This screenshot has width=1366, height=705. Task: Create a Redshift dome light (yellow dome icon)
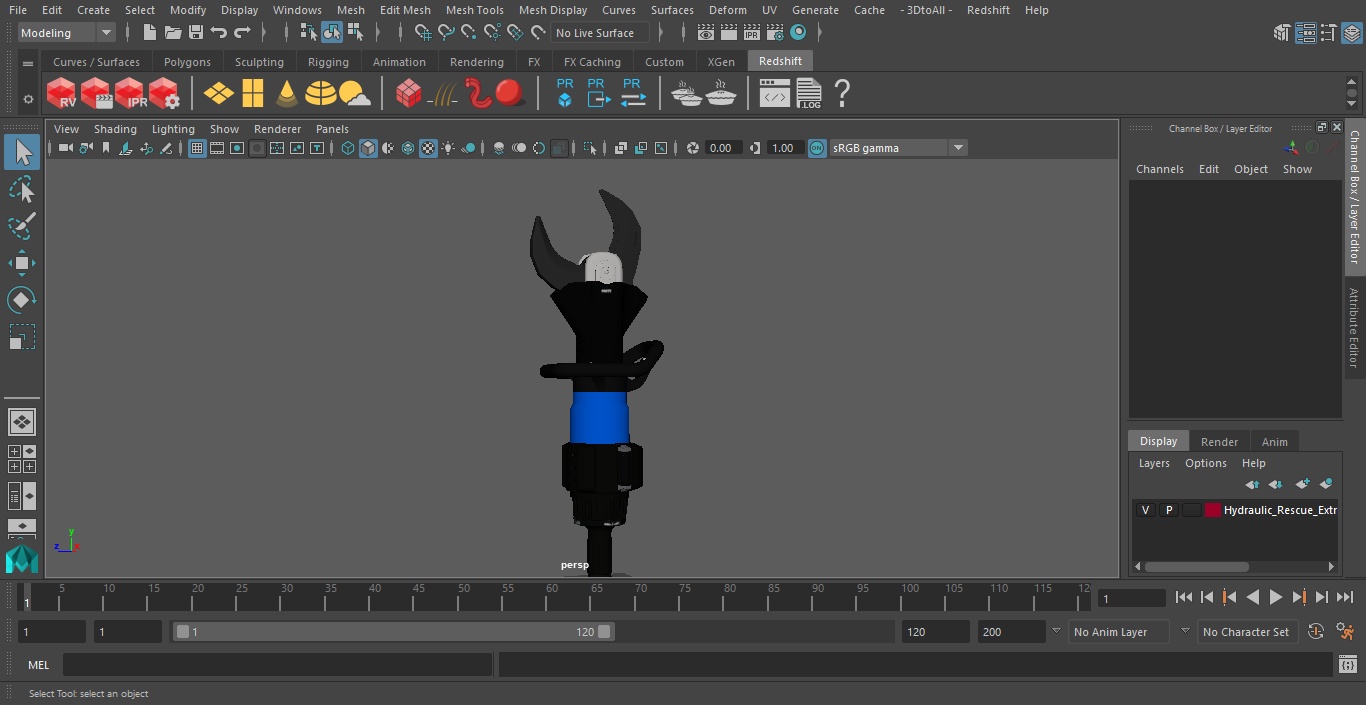[321, 94]
